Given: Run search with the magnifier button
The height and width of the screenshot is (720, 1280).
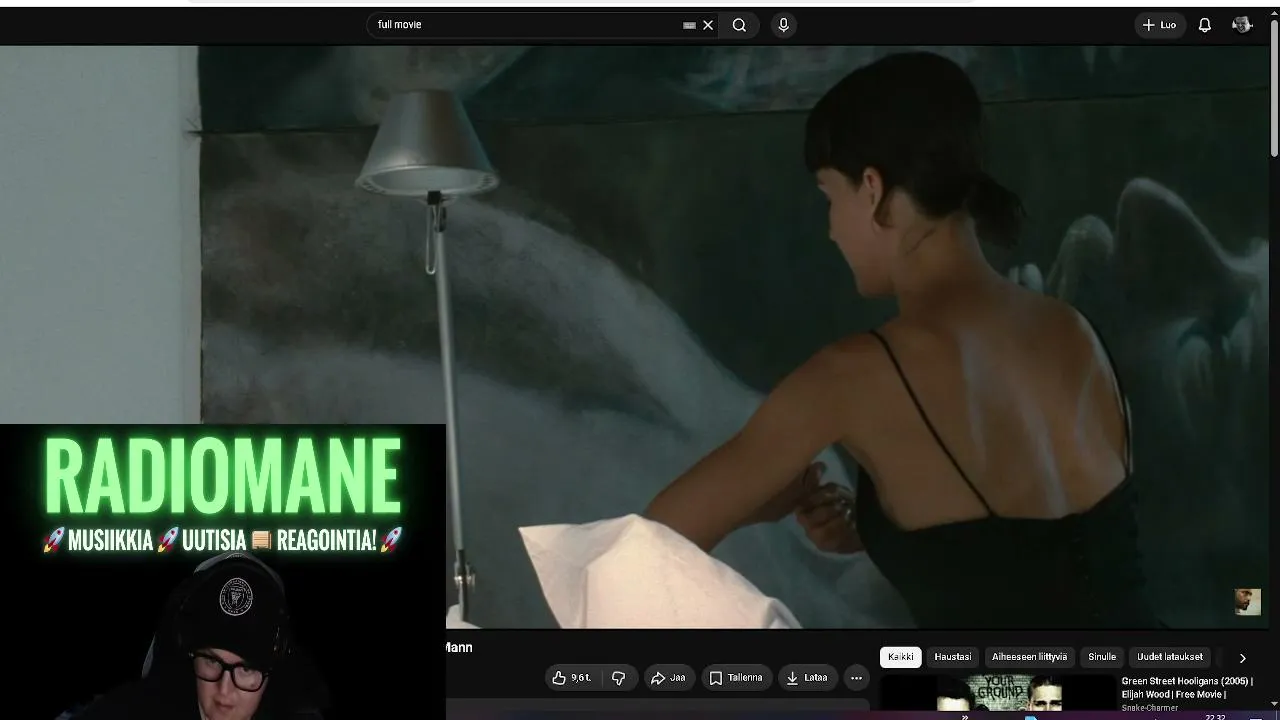Looking at the screenshot, I should pyautogui.click(x=739, y=25).
